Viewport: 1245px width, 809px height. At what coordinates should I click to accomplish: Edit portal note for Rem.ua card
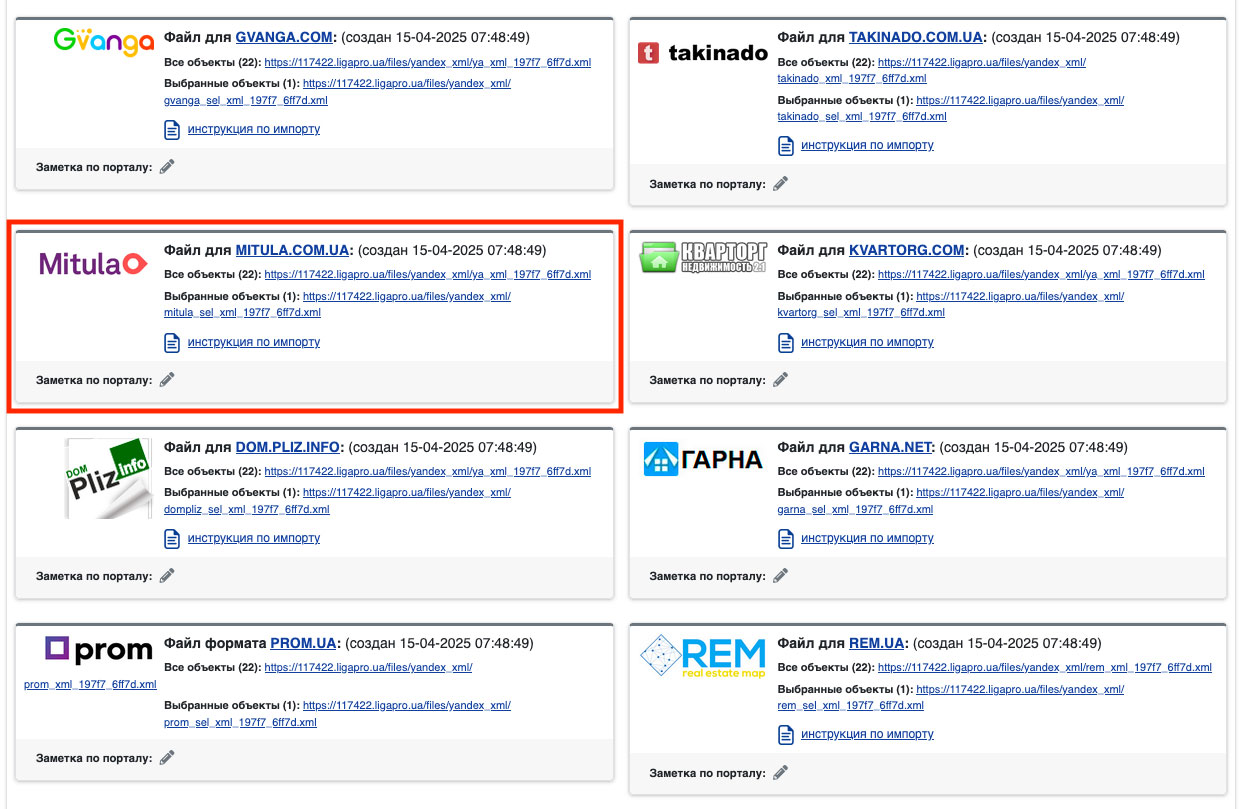coord(780,772)
